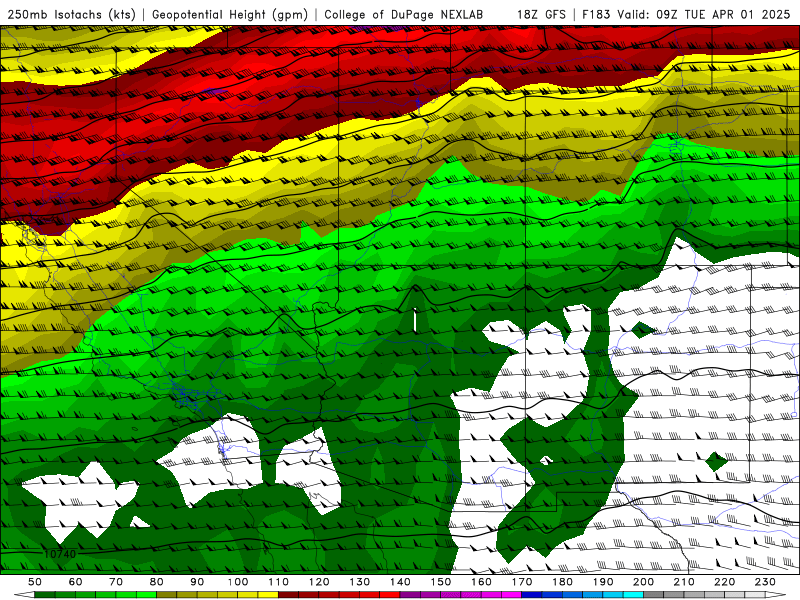The width and height of the screenshot is (800, 600).
Task: Click the legend value "200"
Action: point(644,582)
